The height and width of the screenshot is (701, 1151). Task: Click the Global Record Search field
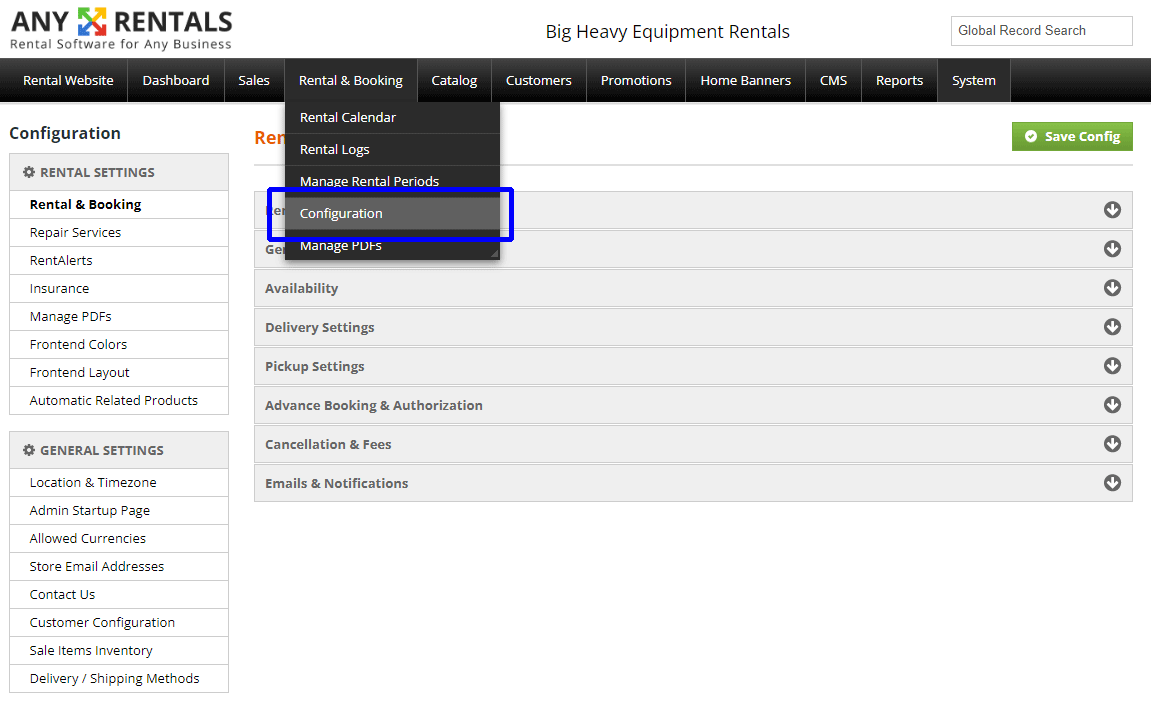[x=1041, y=31]
